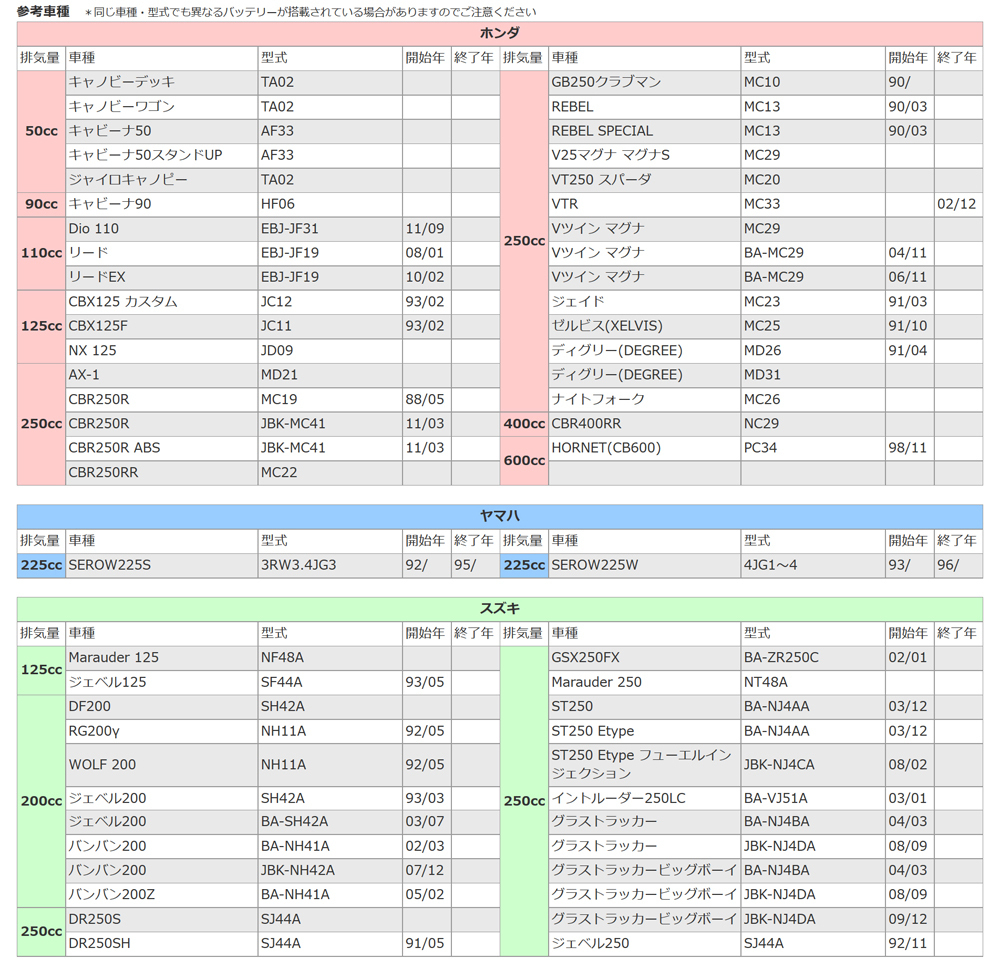Screen dimensions: 1000x968
Task: Select the GSX250FX model cell
Action: (x=644, y=657)
